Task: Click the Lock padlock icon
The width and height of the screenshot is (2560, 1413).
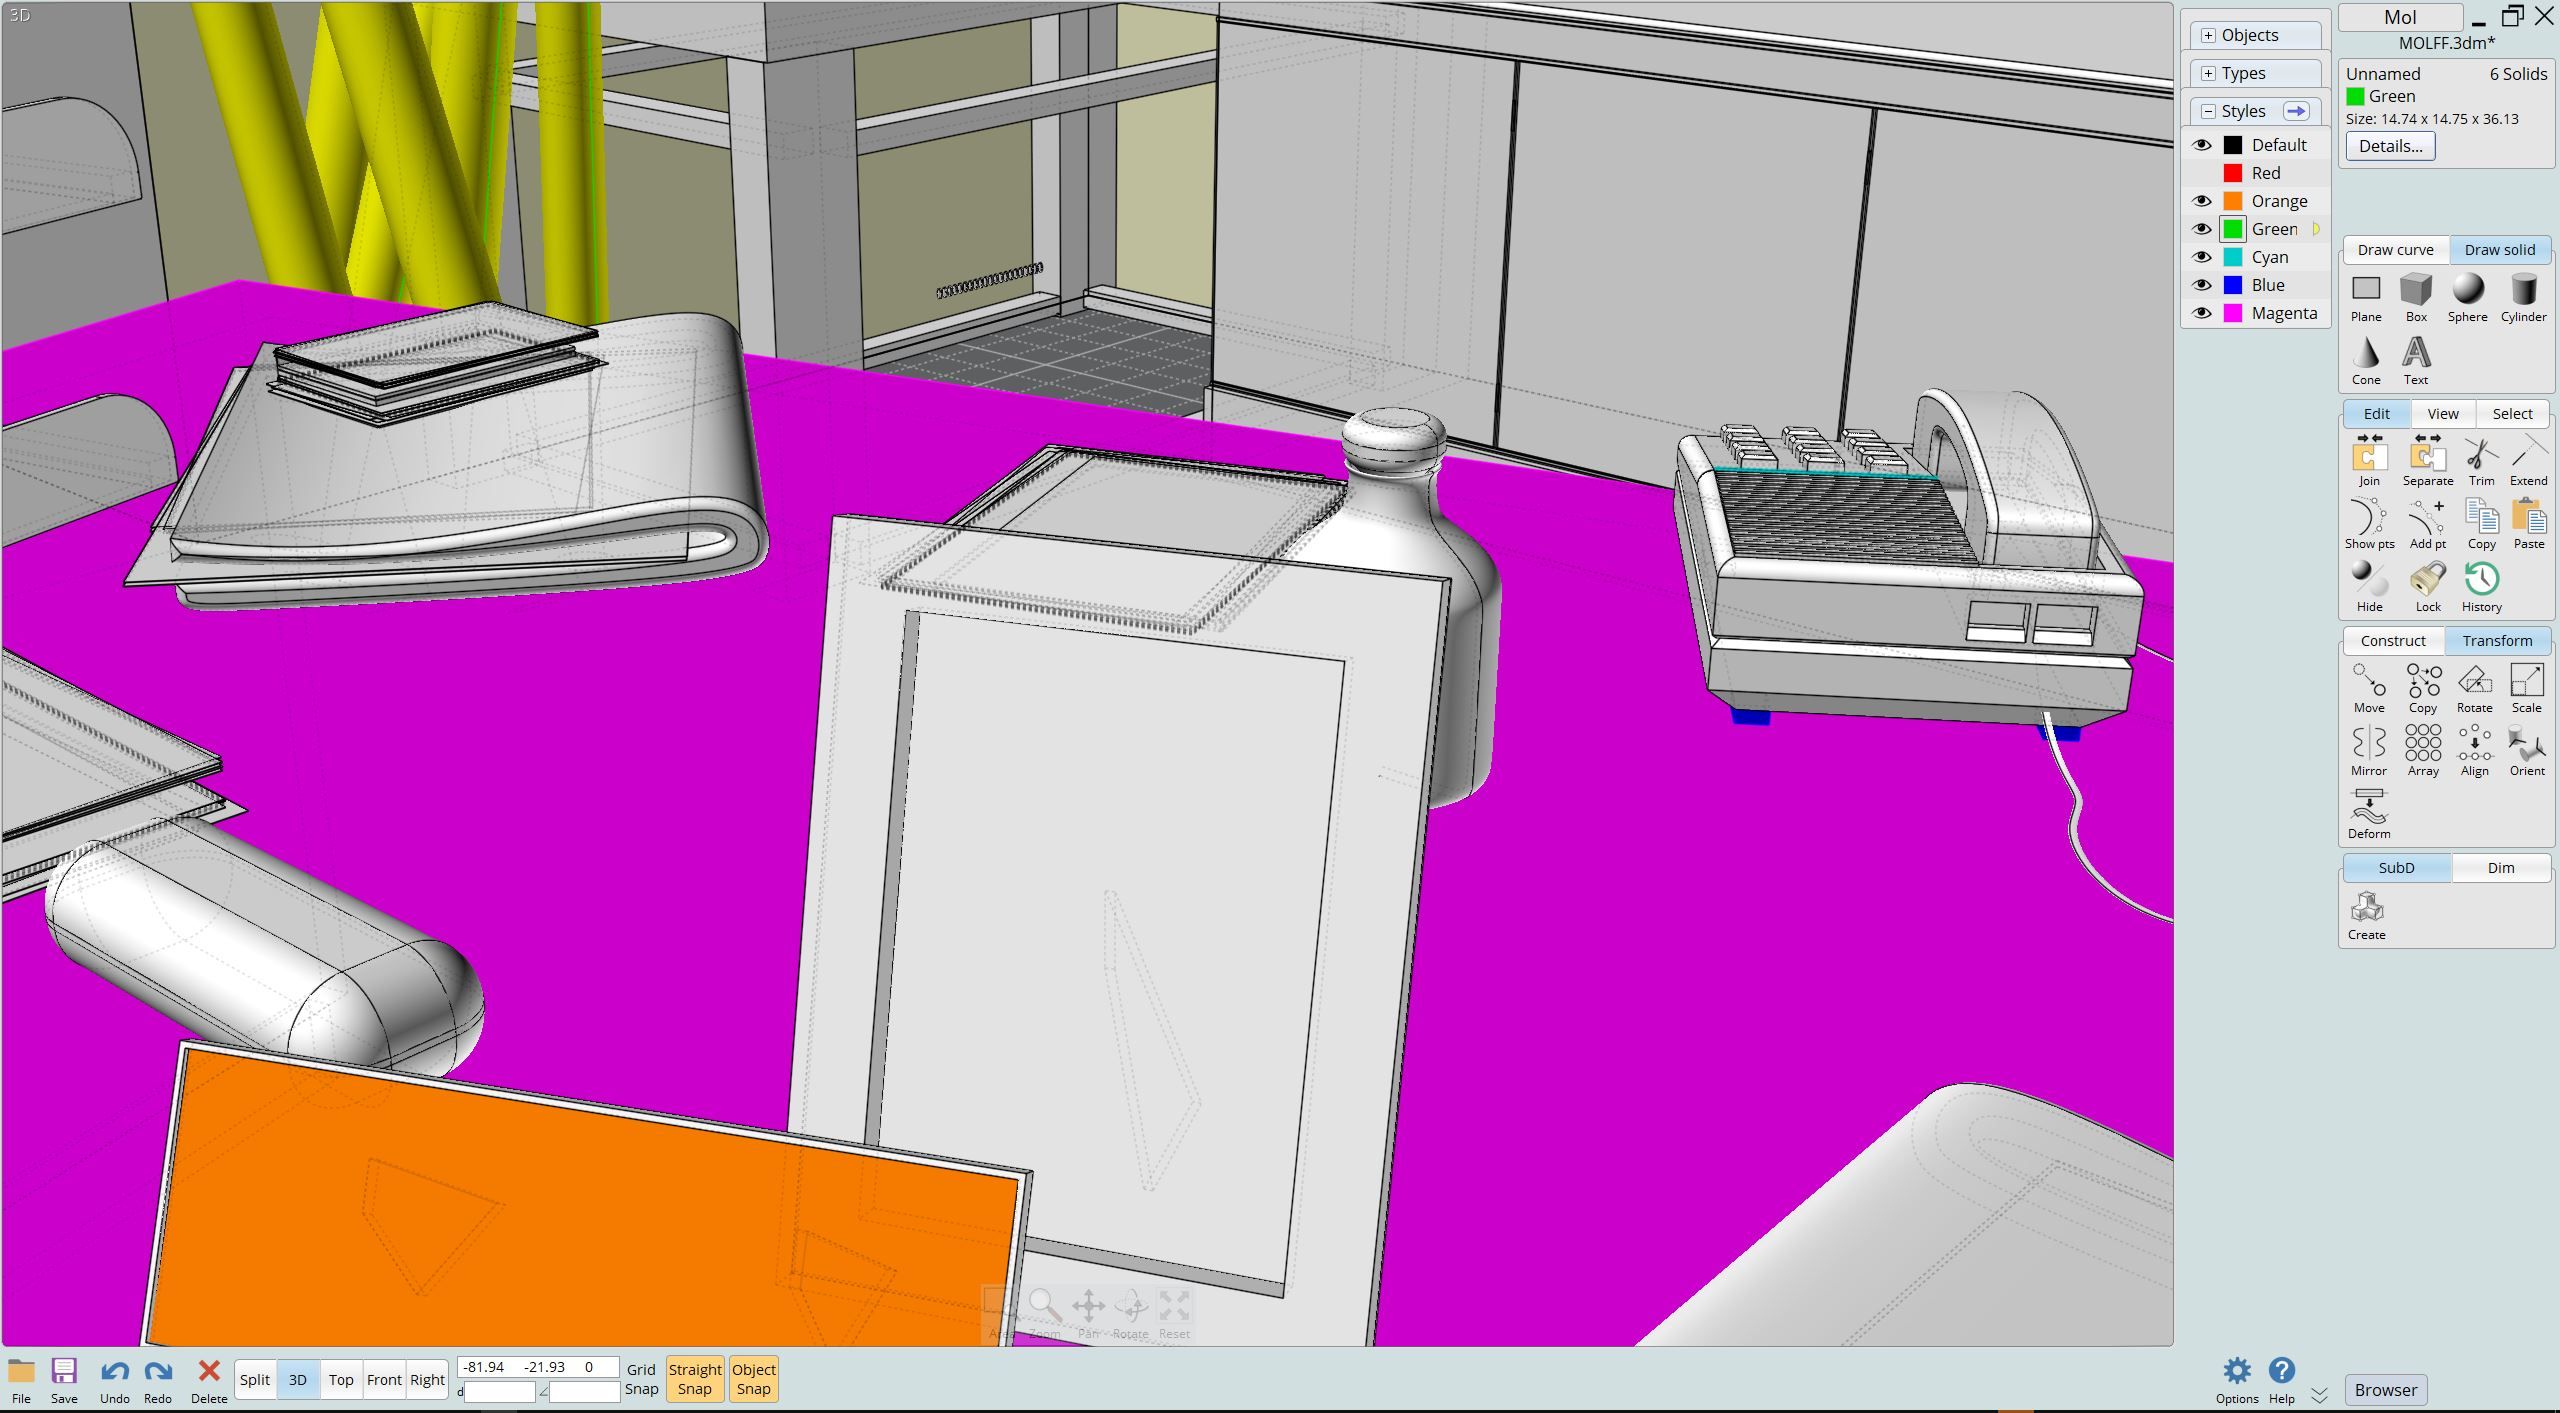Action: tap(2427, 586)
